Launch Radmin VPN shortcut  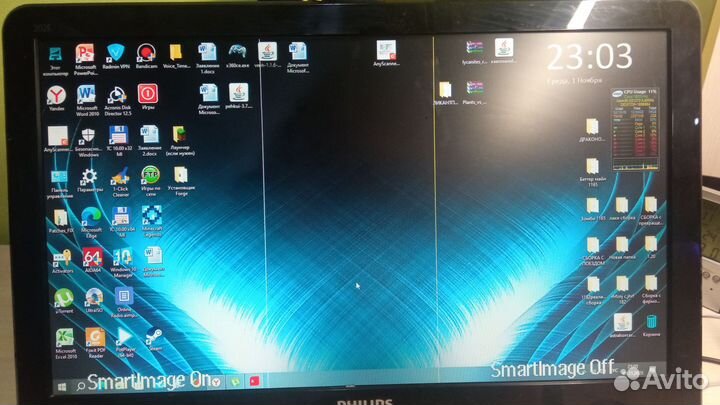(x=117, y=53)
